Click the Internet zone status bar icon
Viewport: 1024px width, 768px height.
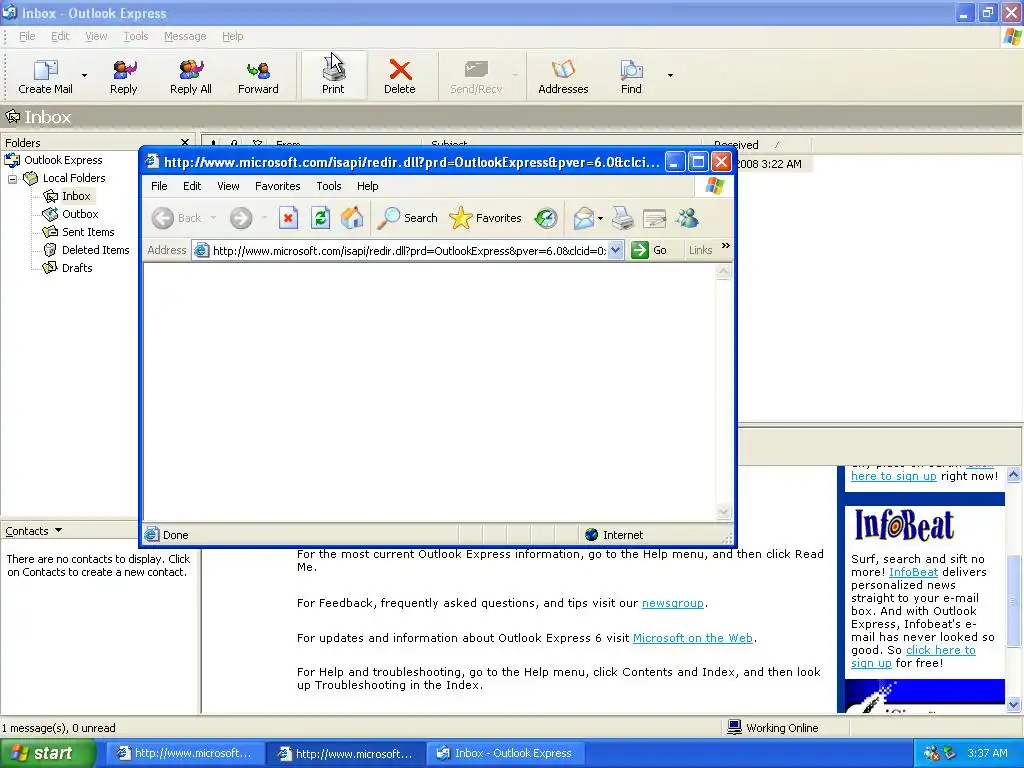(592, 535)
